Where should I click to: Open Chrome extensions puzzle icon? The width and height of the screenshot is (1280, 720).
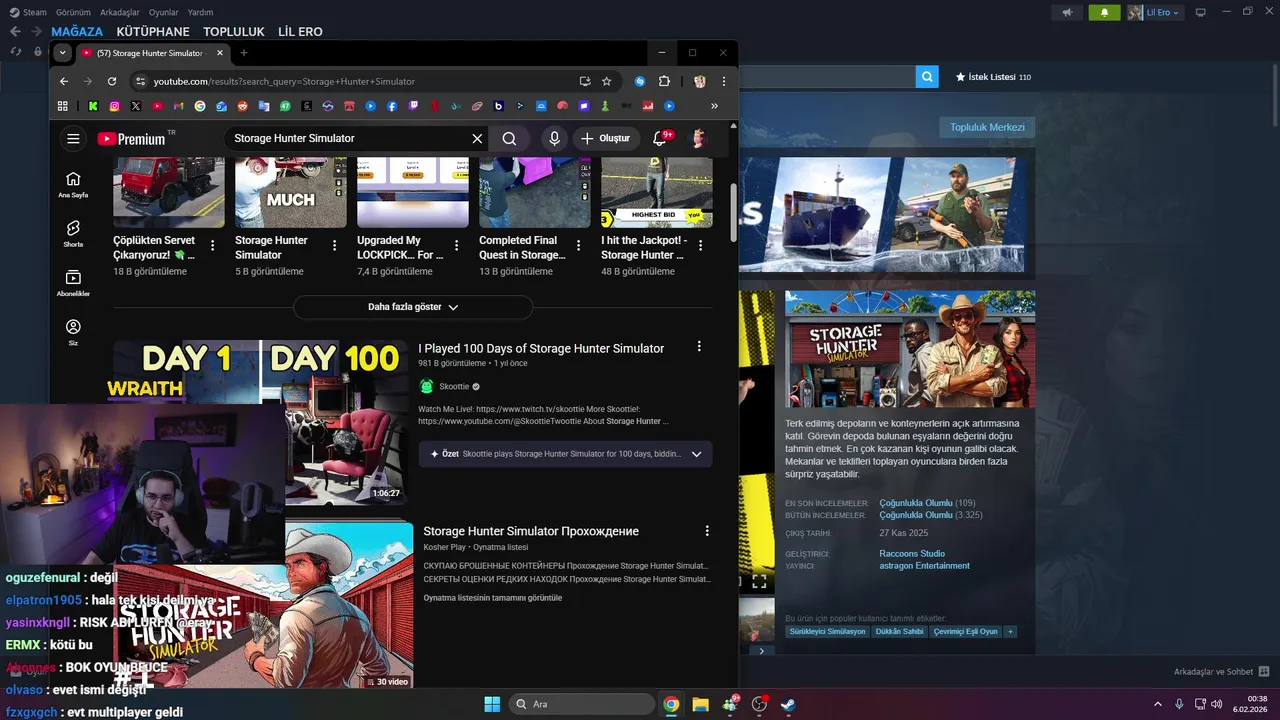pos(664,81)
